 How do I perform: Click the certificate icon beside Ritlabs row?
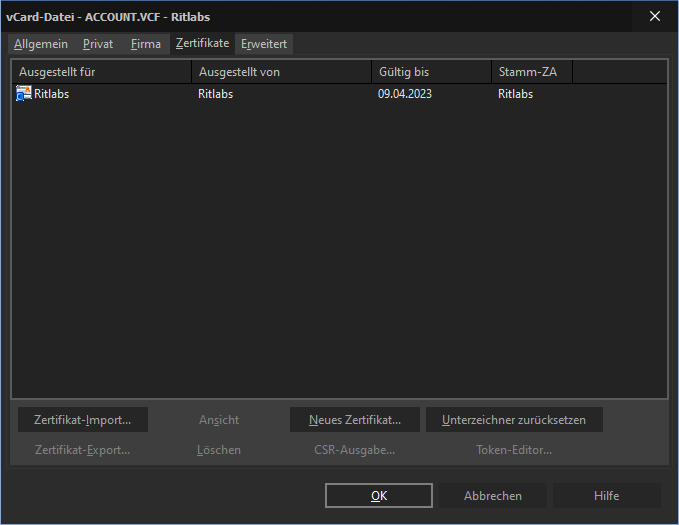click(24, 94)
